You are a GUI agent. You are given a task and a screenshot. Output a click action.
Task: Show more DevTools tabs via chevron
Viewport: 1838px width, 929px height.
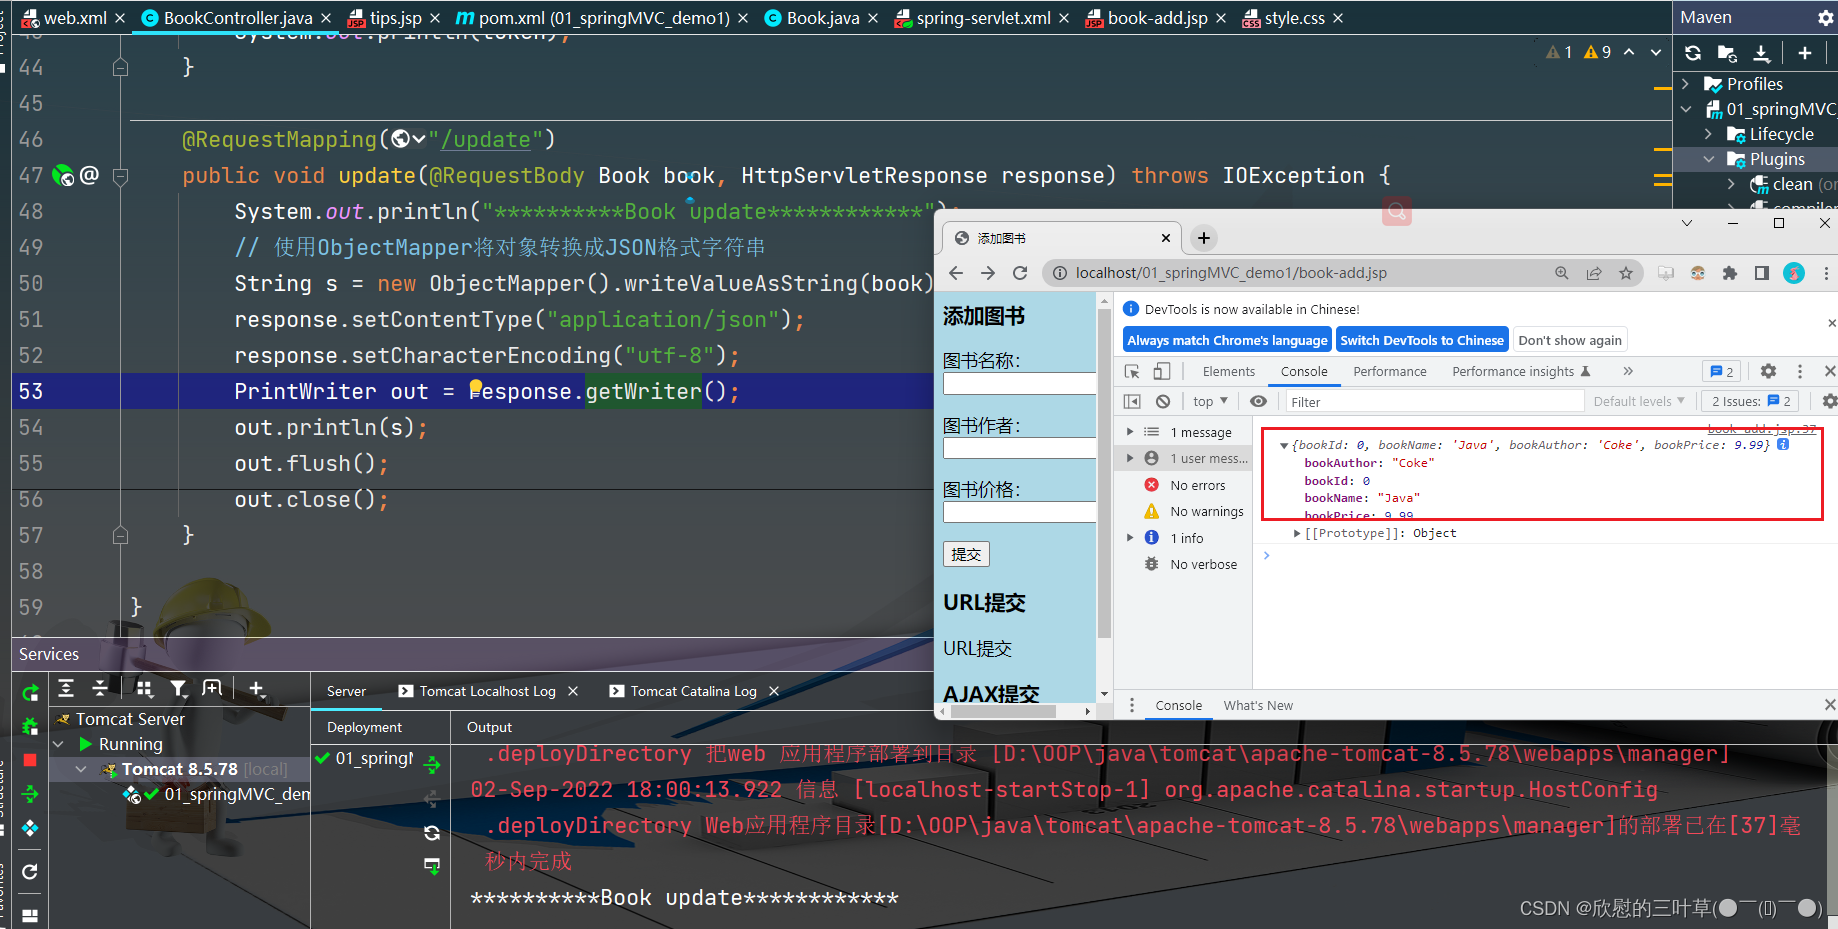[x=1628, y=371]
